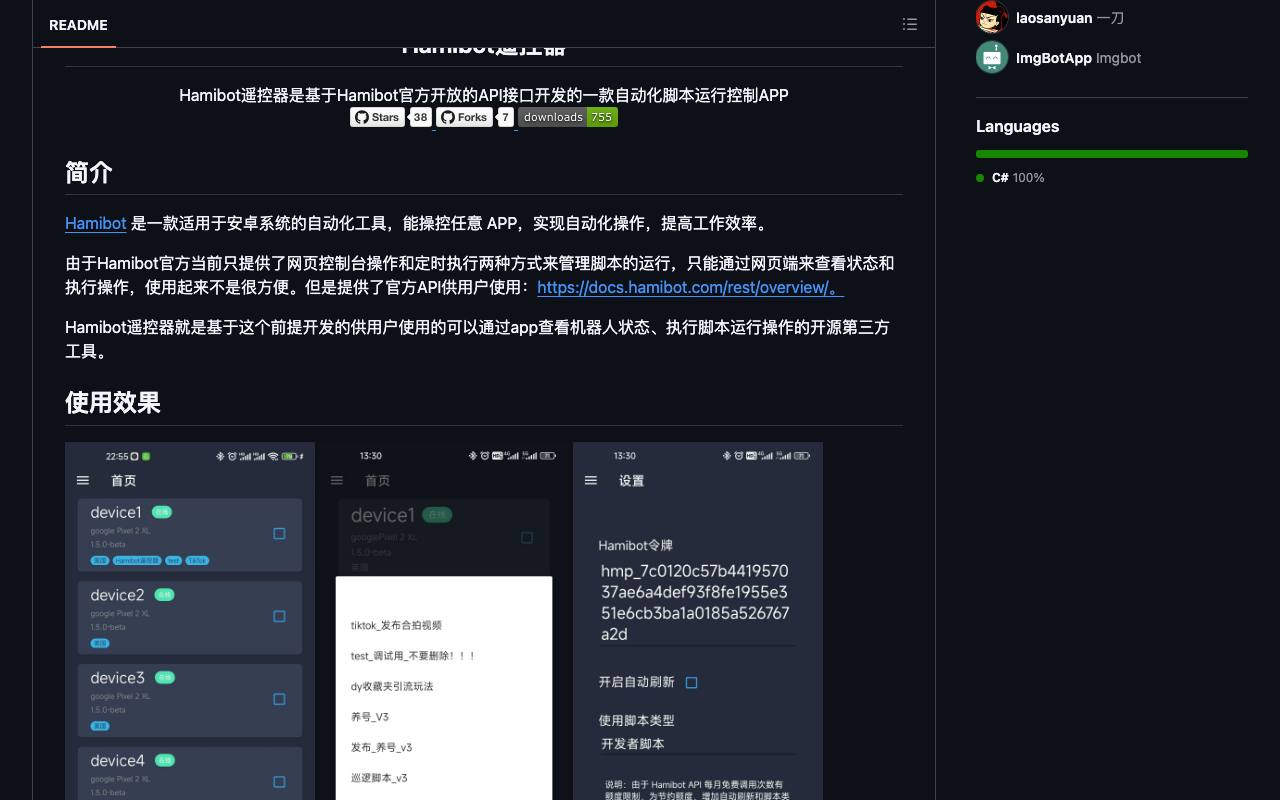Click the centered Hamibot遥控器 description line
This screenshot has width=1280, height=800.
(484, 95)
